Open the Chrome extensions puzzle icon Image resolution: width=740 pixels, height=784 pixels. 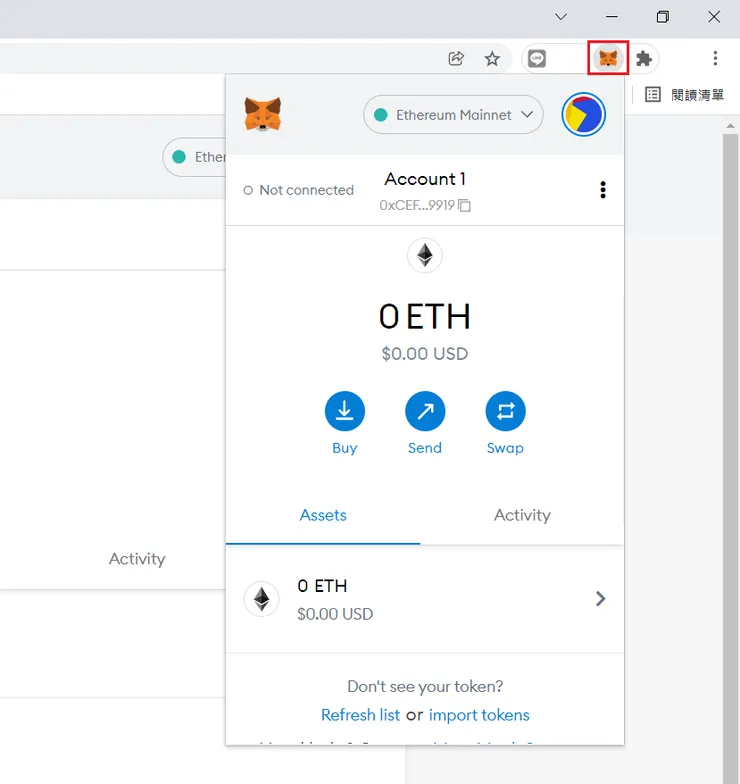pos(644,59)
